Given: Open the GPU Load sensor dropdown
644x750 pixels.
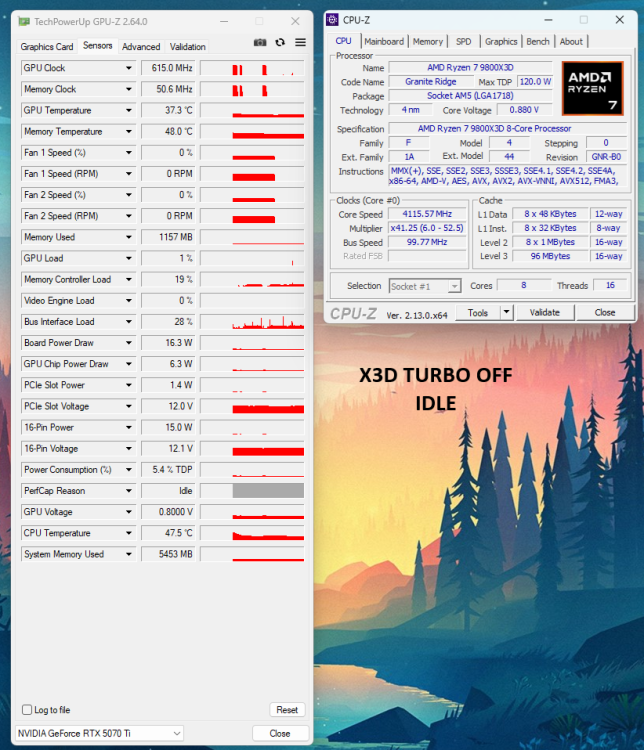Looking at the screenshot, I should tap(129, 258).
